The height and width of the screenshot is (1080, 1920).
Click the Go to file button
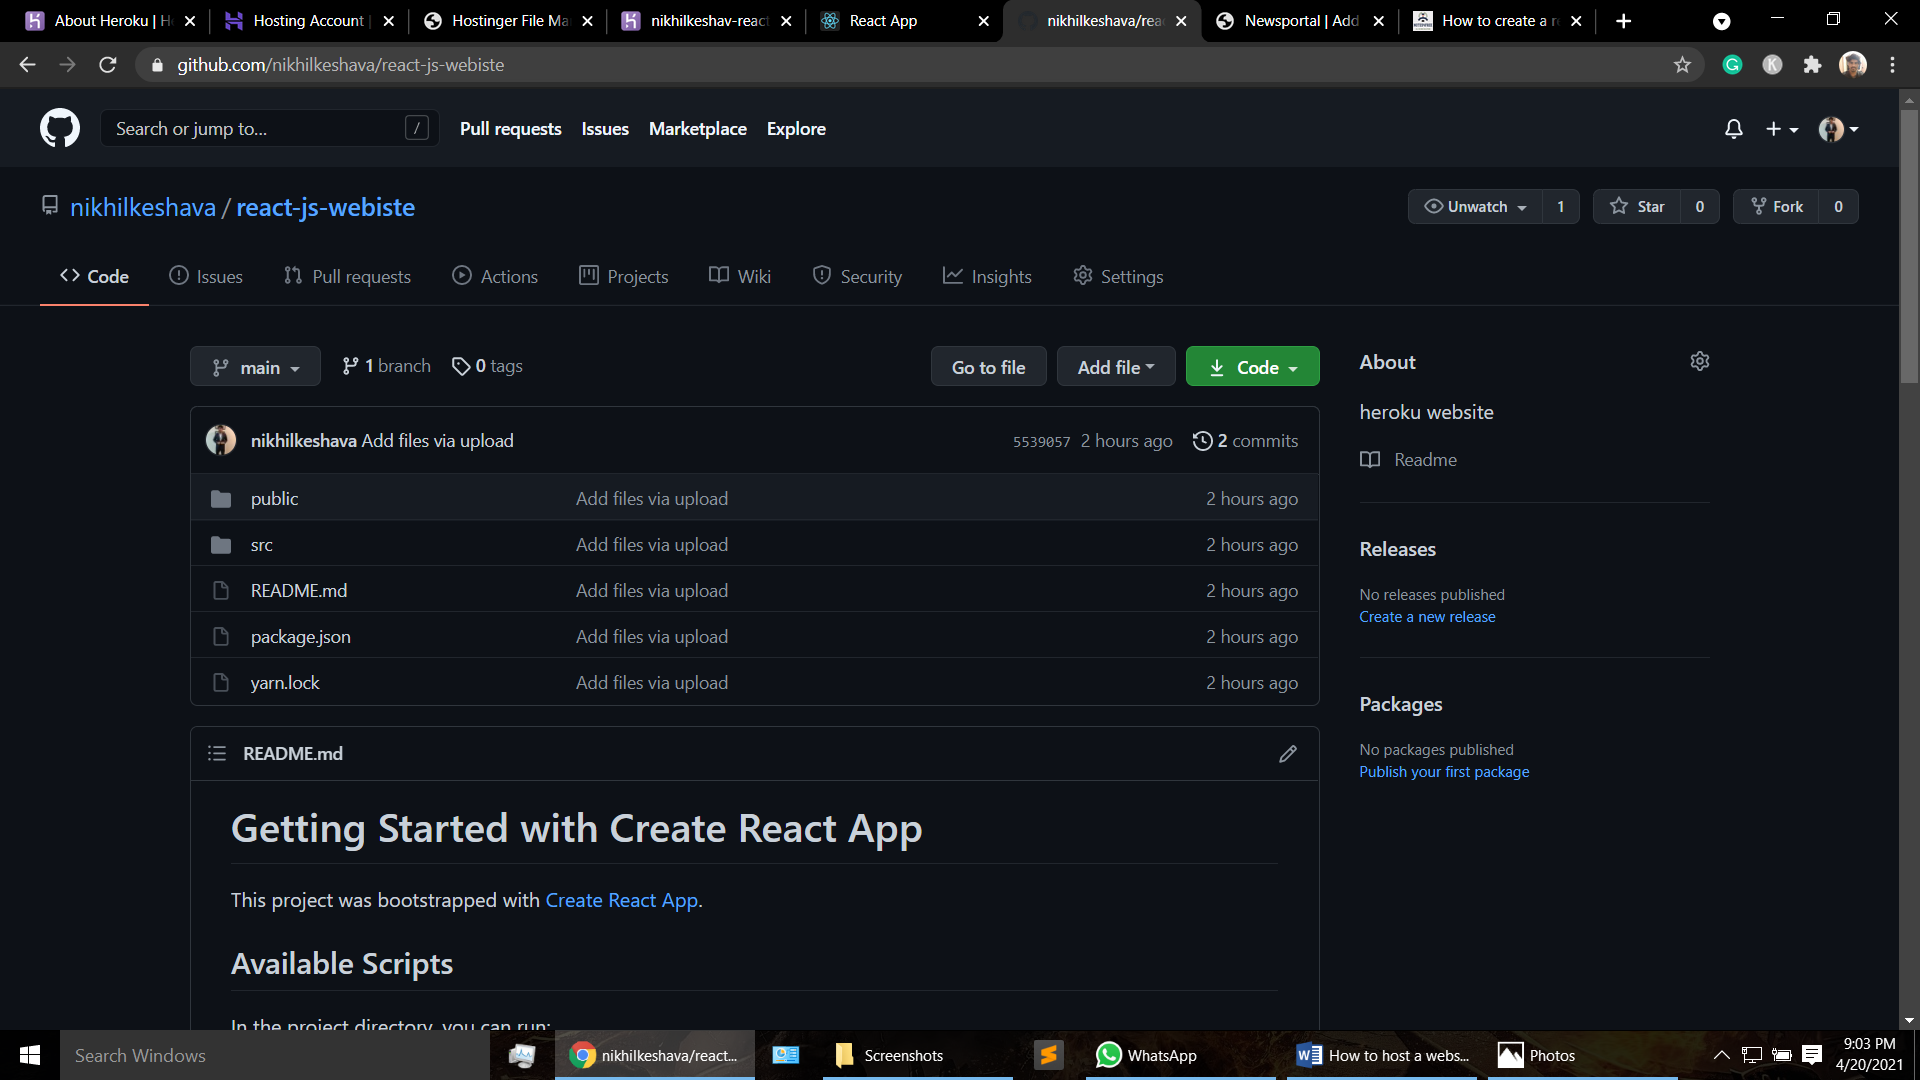click(989, 367)
